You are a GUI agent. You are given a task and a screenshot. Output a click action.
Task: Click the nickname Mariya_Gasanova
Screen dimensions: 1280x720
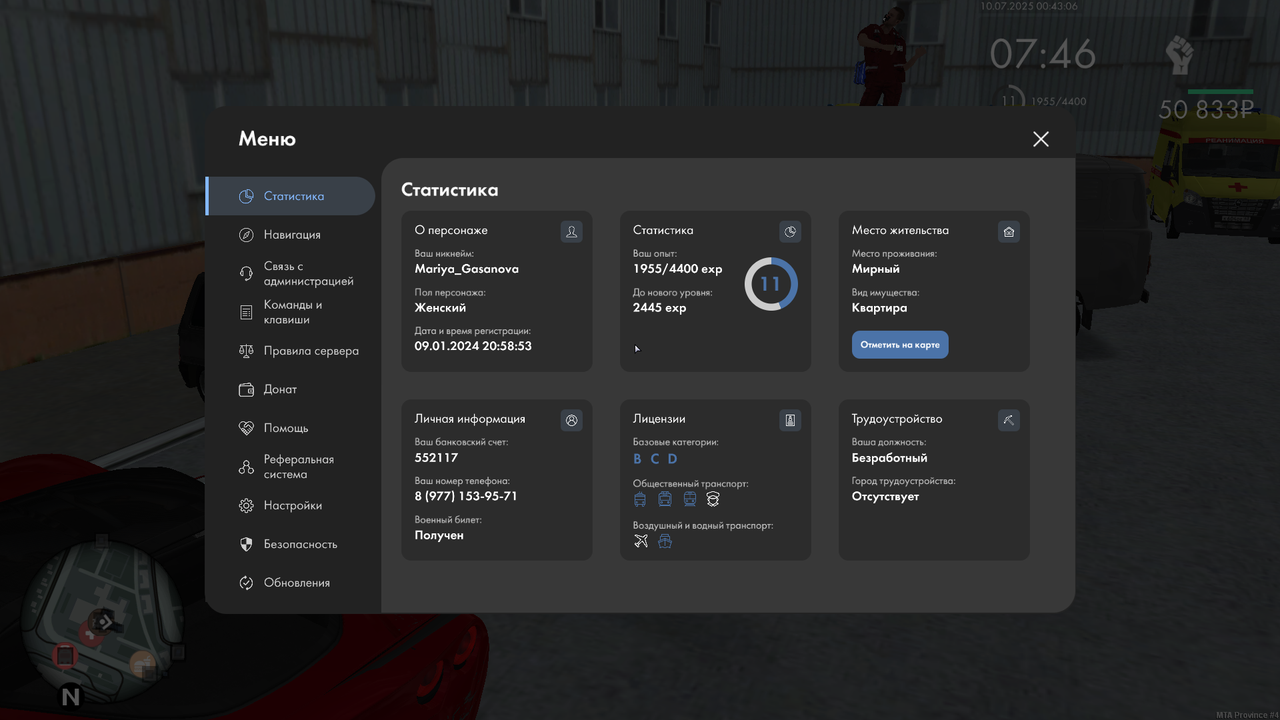pos(466,269)
